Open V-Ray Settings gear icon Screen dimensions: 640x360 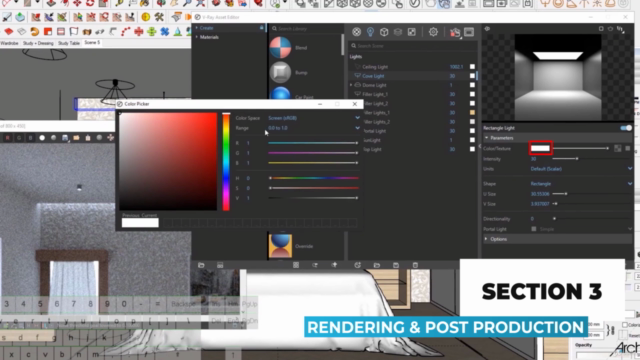[433, 32]
